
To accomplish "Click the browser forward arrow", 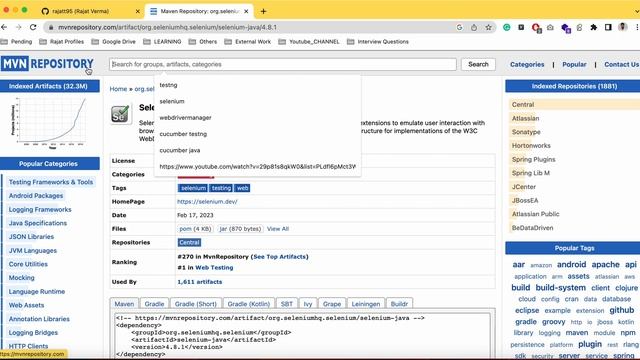I will click(x=19, y=27).
